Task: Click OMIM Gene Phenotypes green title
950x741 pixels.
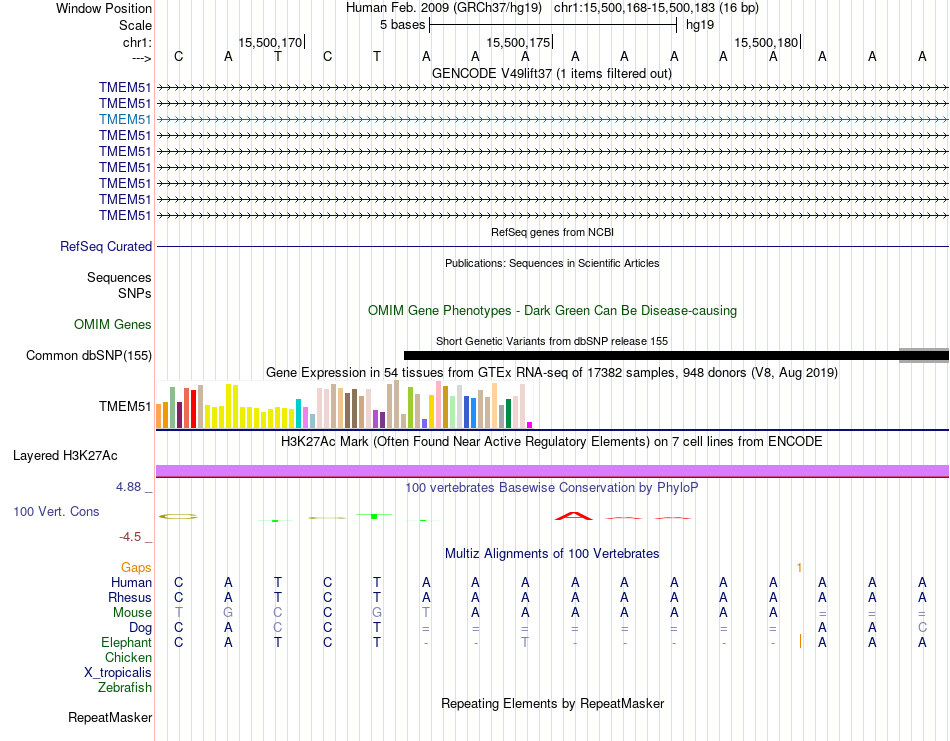Action: point(552,310)
